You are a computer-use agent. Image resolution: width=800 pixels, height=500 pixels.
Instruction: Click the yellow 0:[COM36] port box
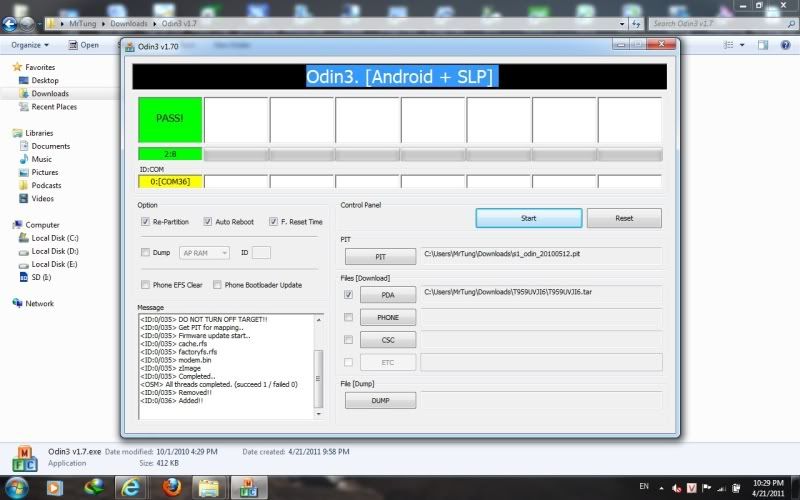[x=170, y=181]
